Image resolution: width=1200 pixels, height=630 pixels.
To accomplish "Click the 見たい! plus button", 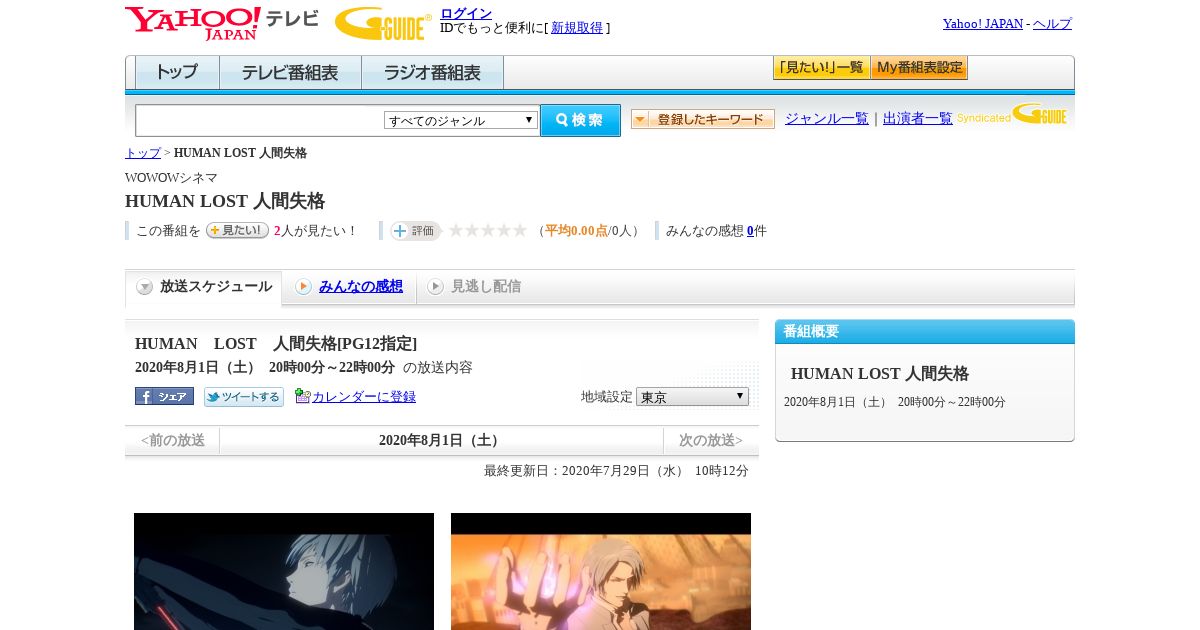I will (x=237, y=230).
